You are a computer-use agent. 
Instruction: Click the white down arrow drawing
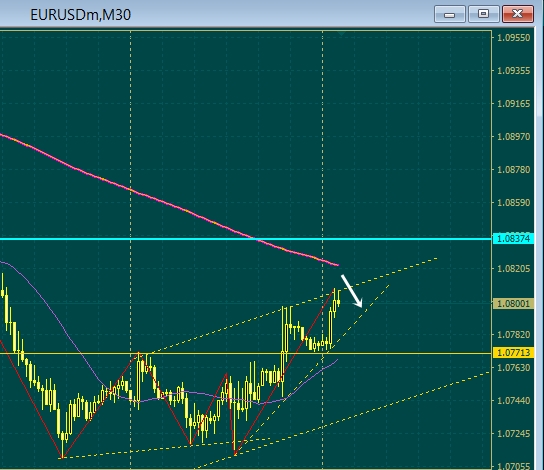352,291
